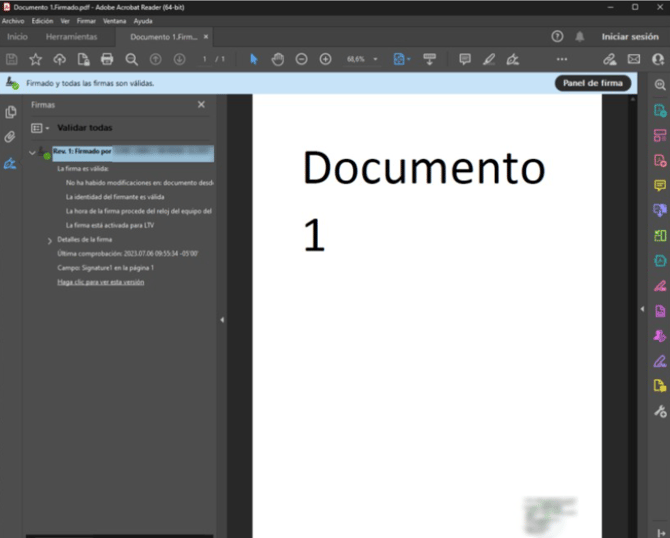Select the arrow selection tool
Viewport: 670px width, 538px height.
(x=253, y=59)
